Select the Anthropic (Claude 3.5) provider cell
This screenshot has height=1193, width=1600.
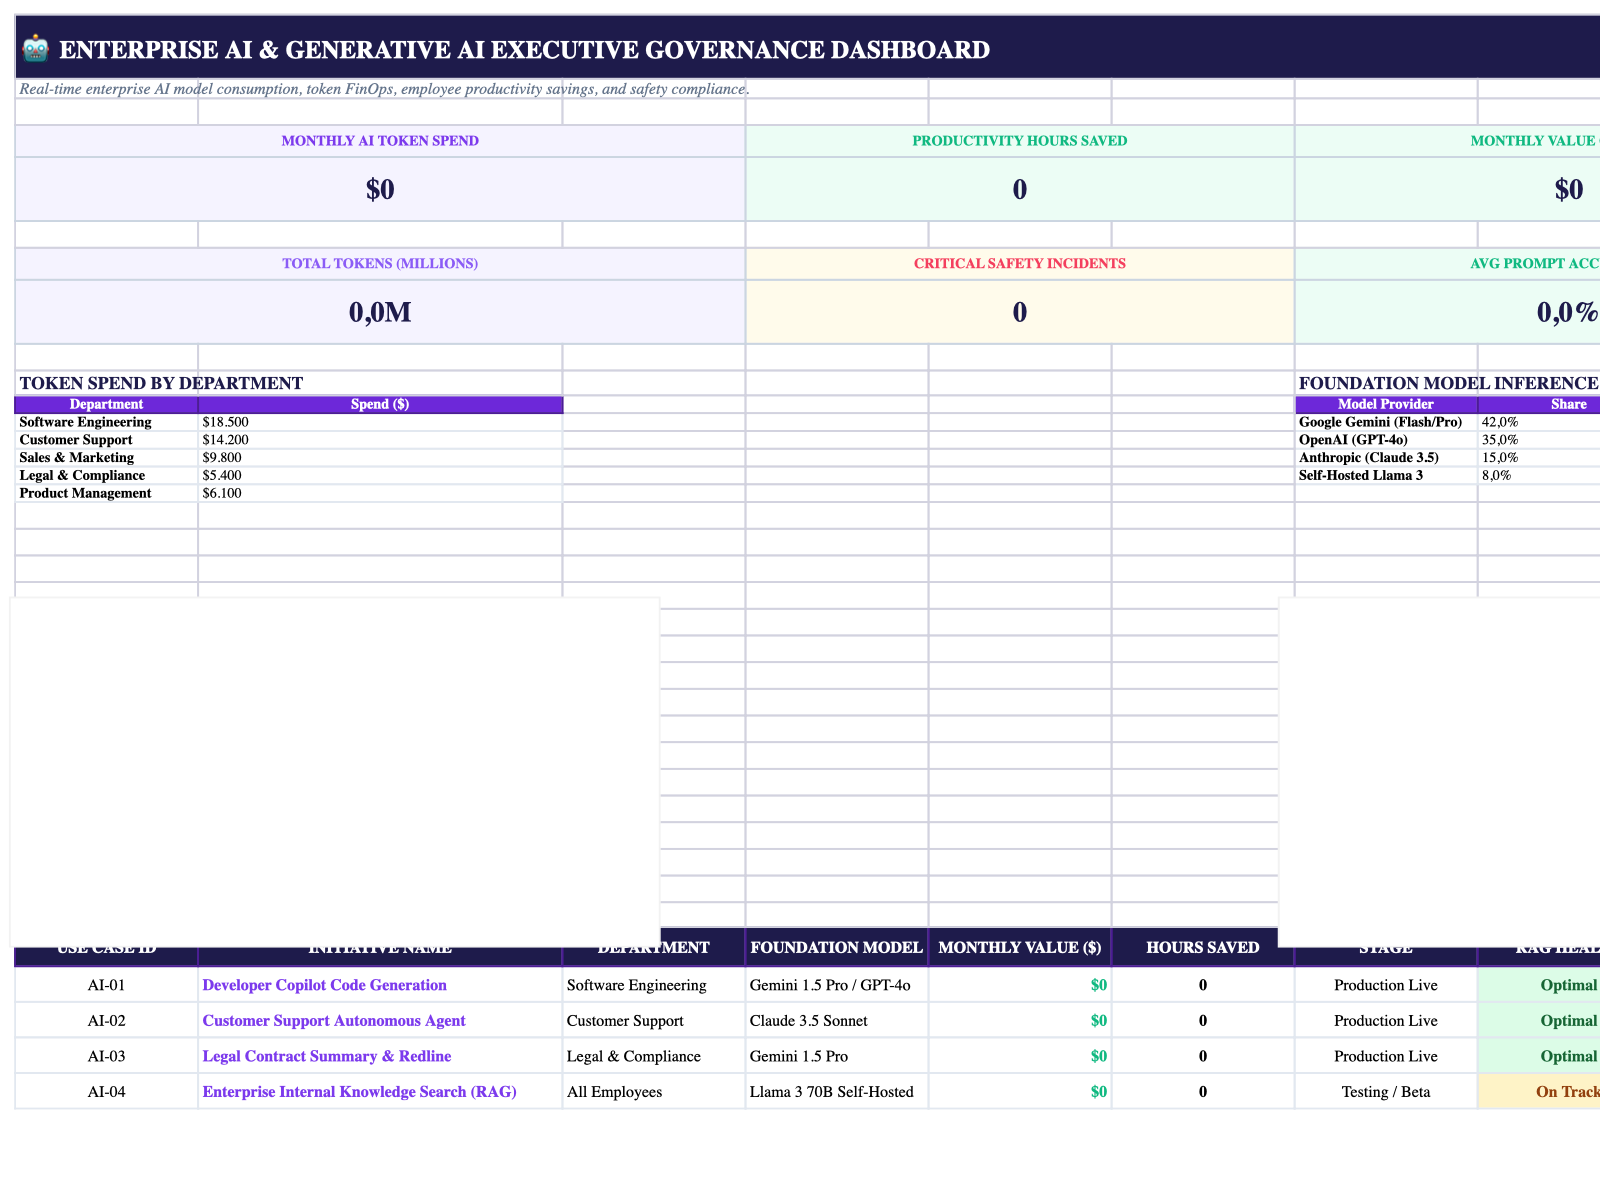(x=1385, y=458)
